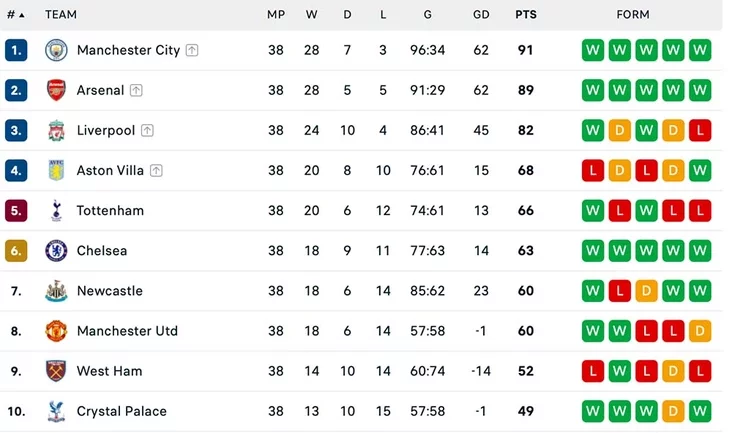Image resolution: width=732 pixels, height=433 pixels.
Task: Click the arrow icon next to Liverpool
Action: (147, 130)
